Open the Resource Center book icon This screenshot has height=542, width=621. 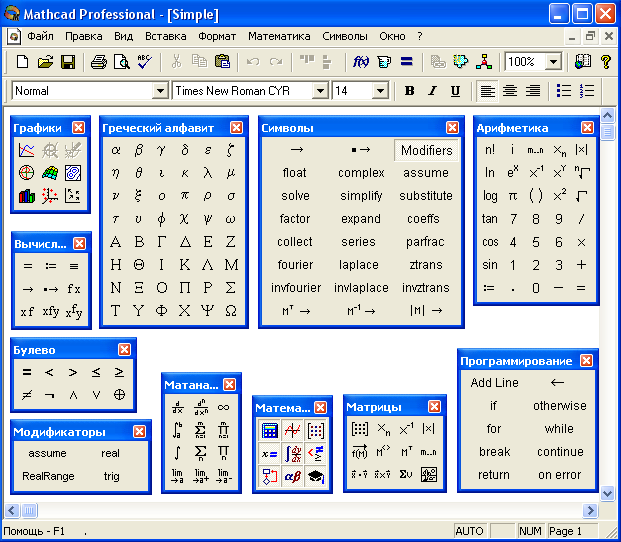pyautogui.click(x=583, y=62)
